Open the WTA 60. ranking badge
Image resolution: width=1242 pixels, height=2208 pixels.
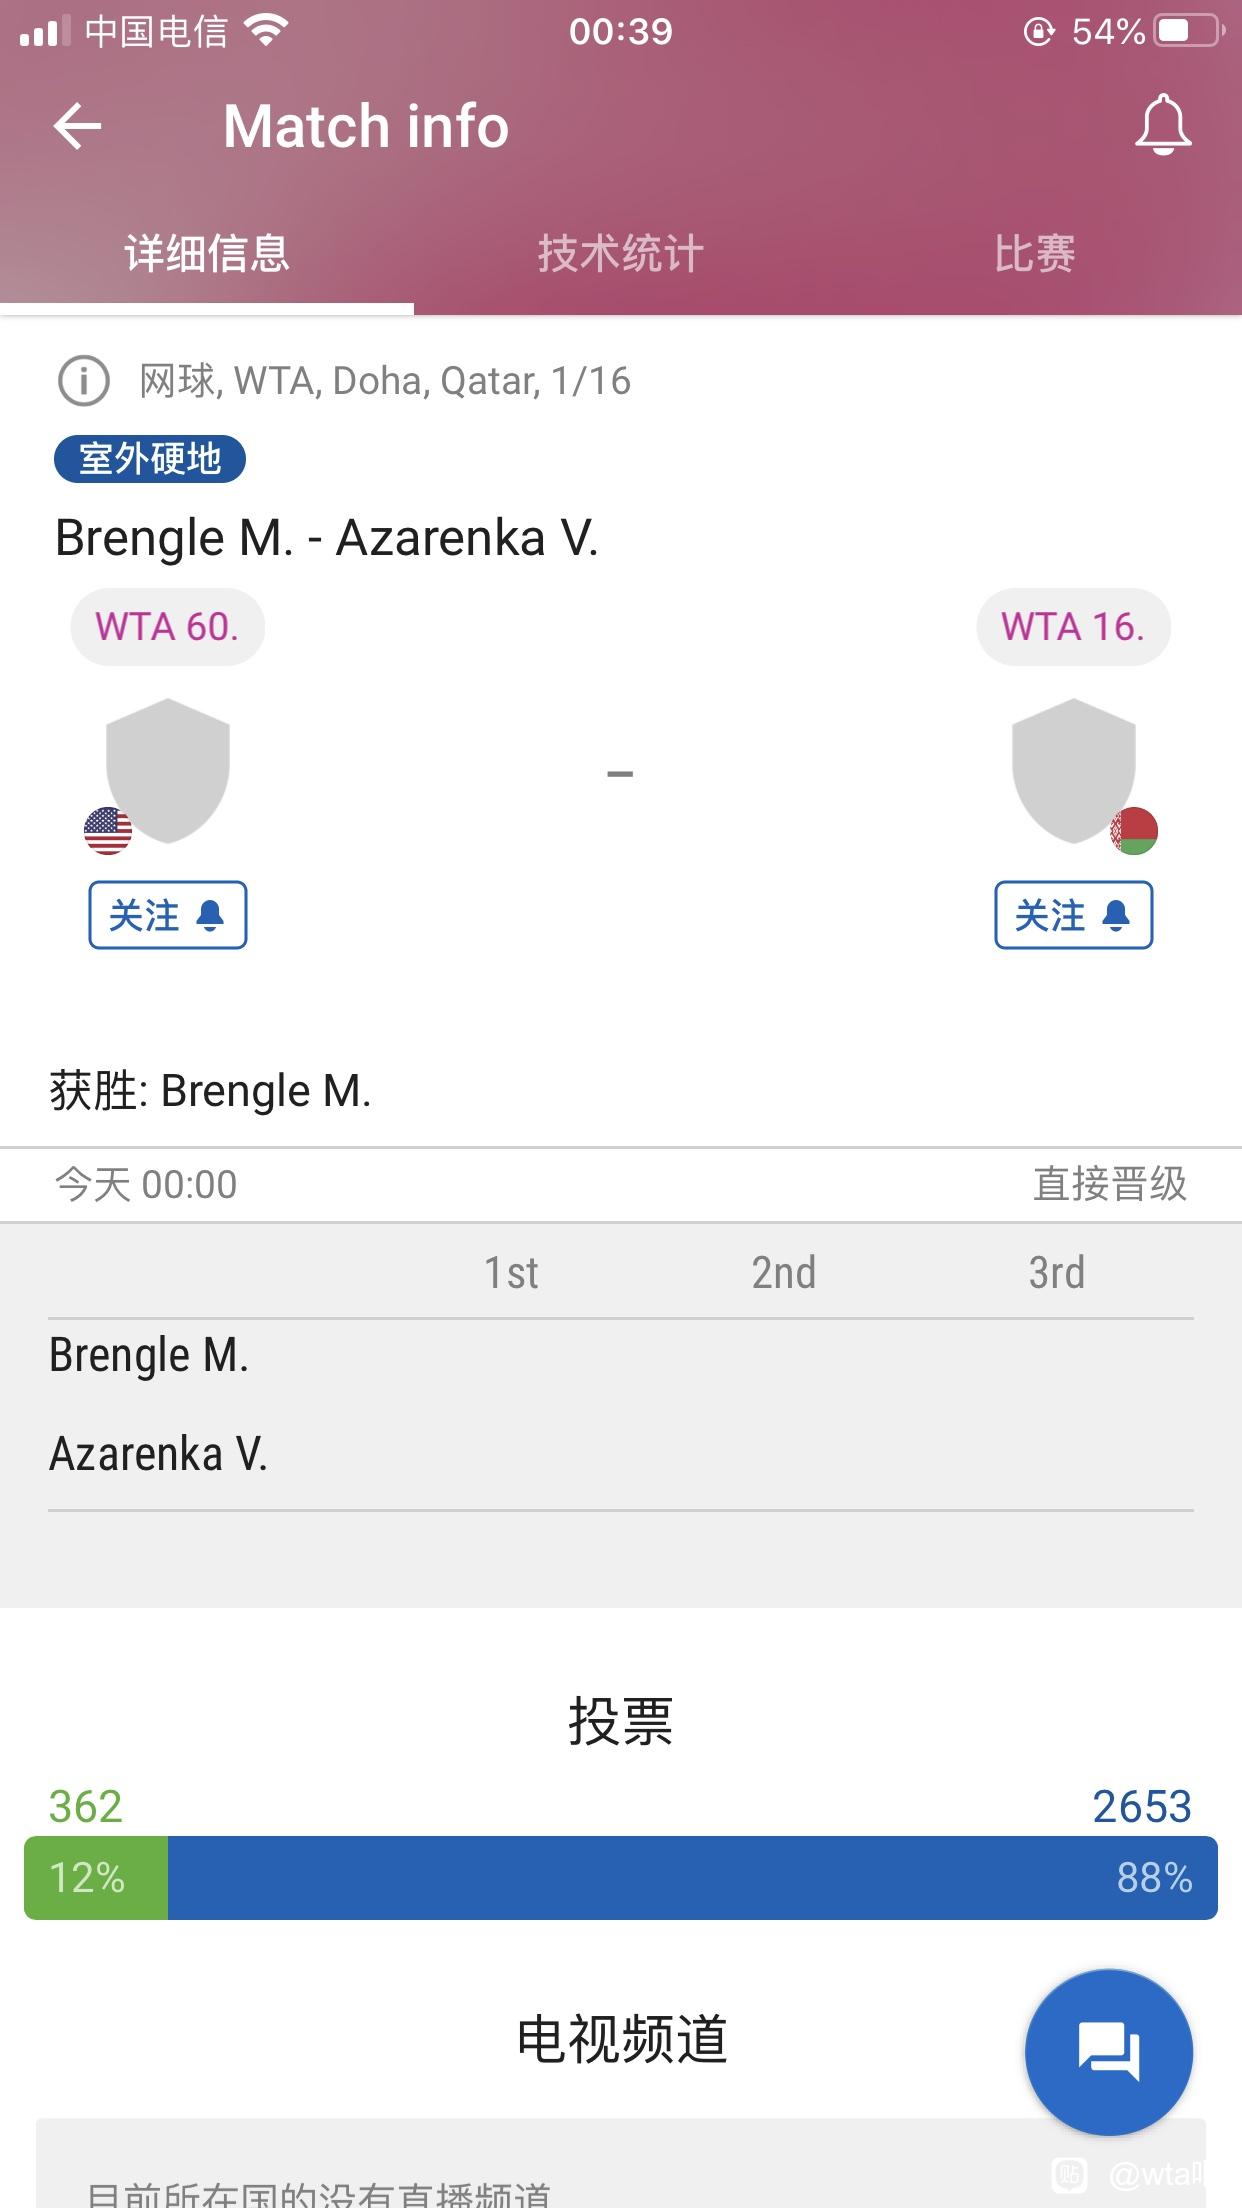(x=167, y=627)
